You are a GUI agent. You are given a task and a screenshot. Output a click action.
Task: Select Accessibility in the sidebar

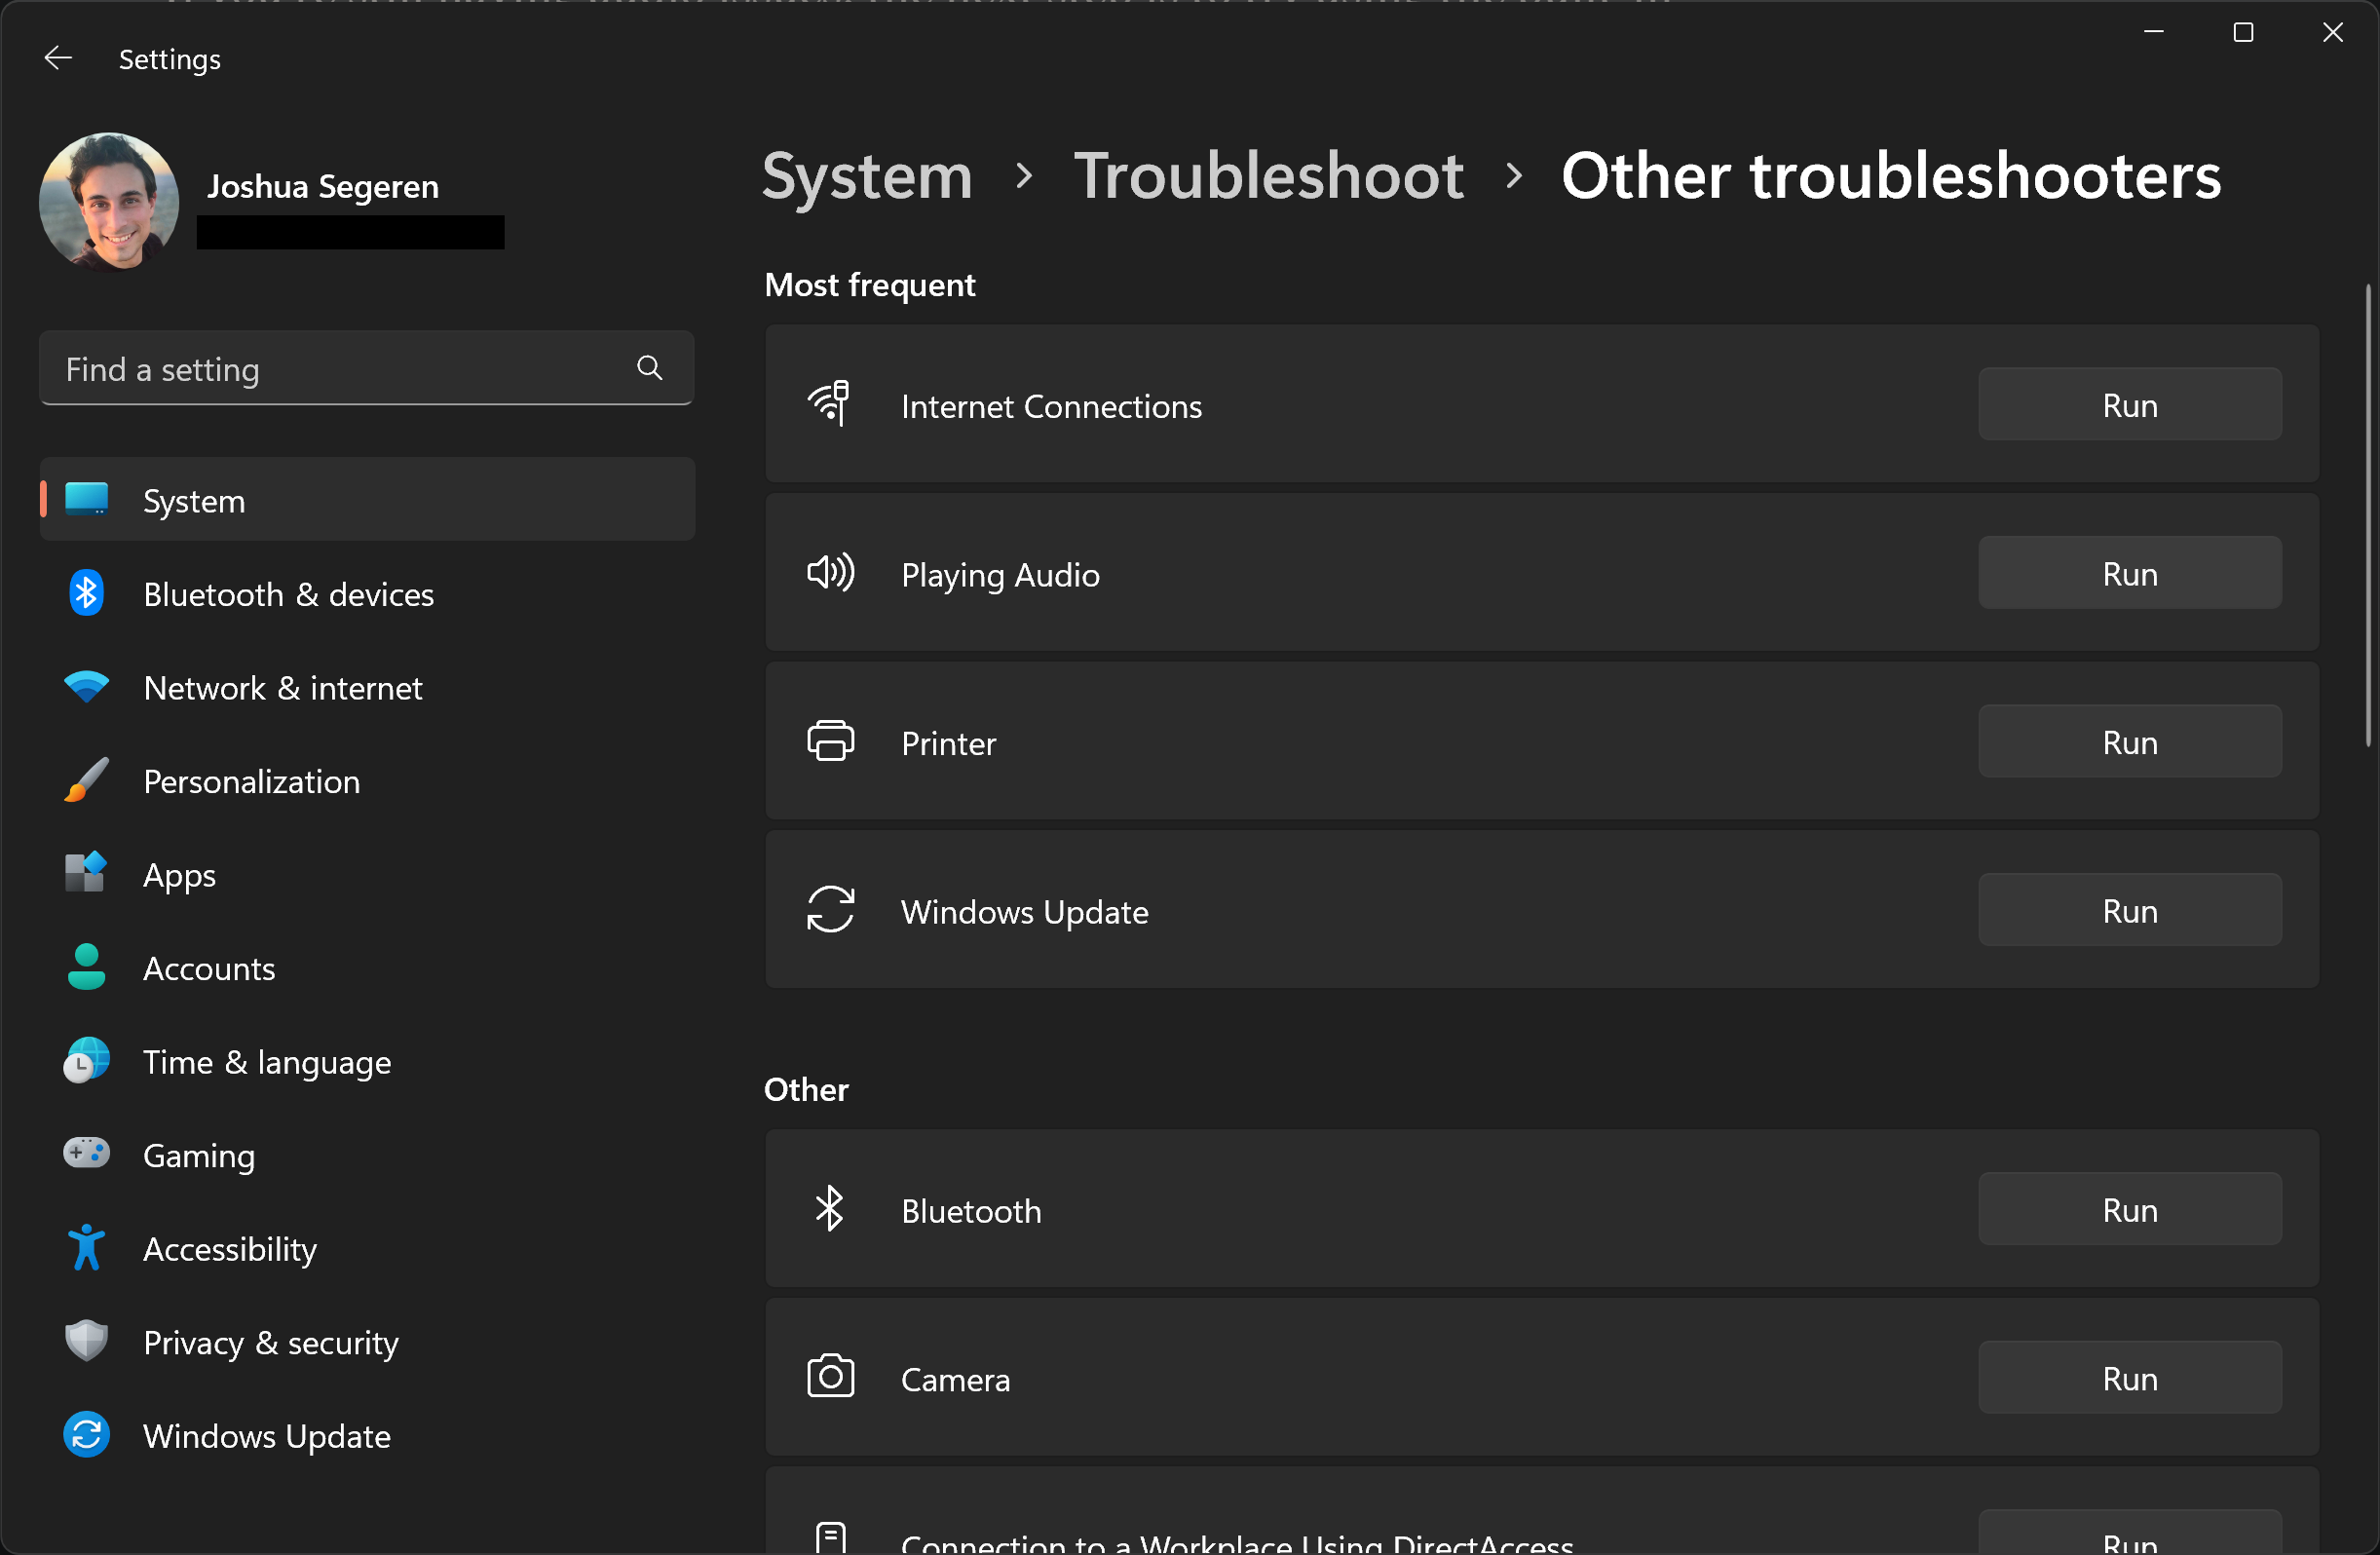tap(367, 1248)
